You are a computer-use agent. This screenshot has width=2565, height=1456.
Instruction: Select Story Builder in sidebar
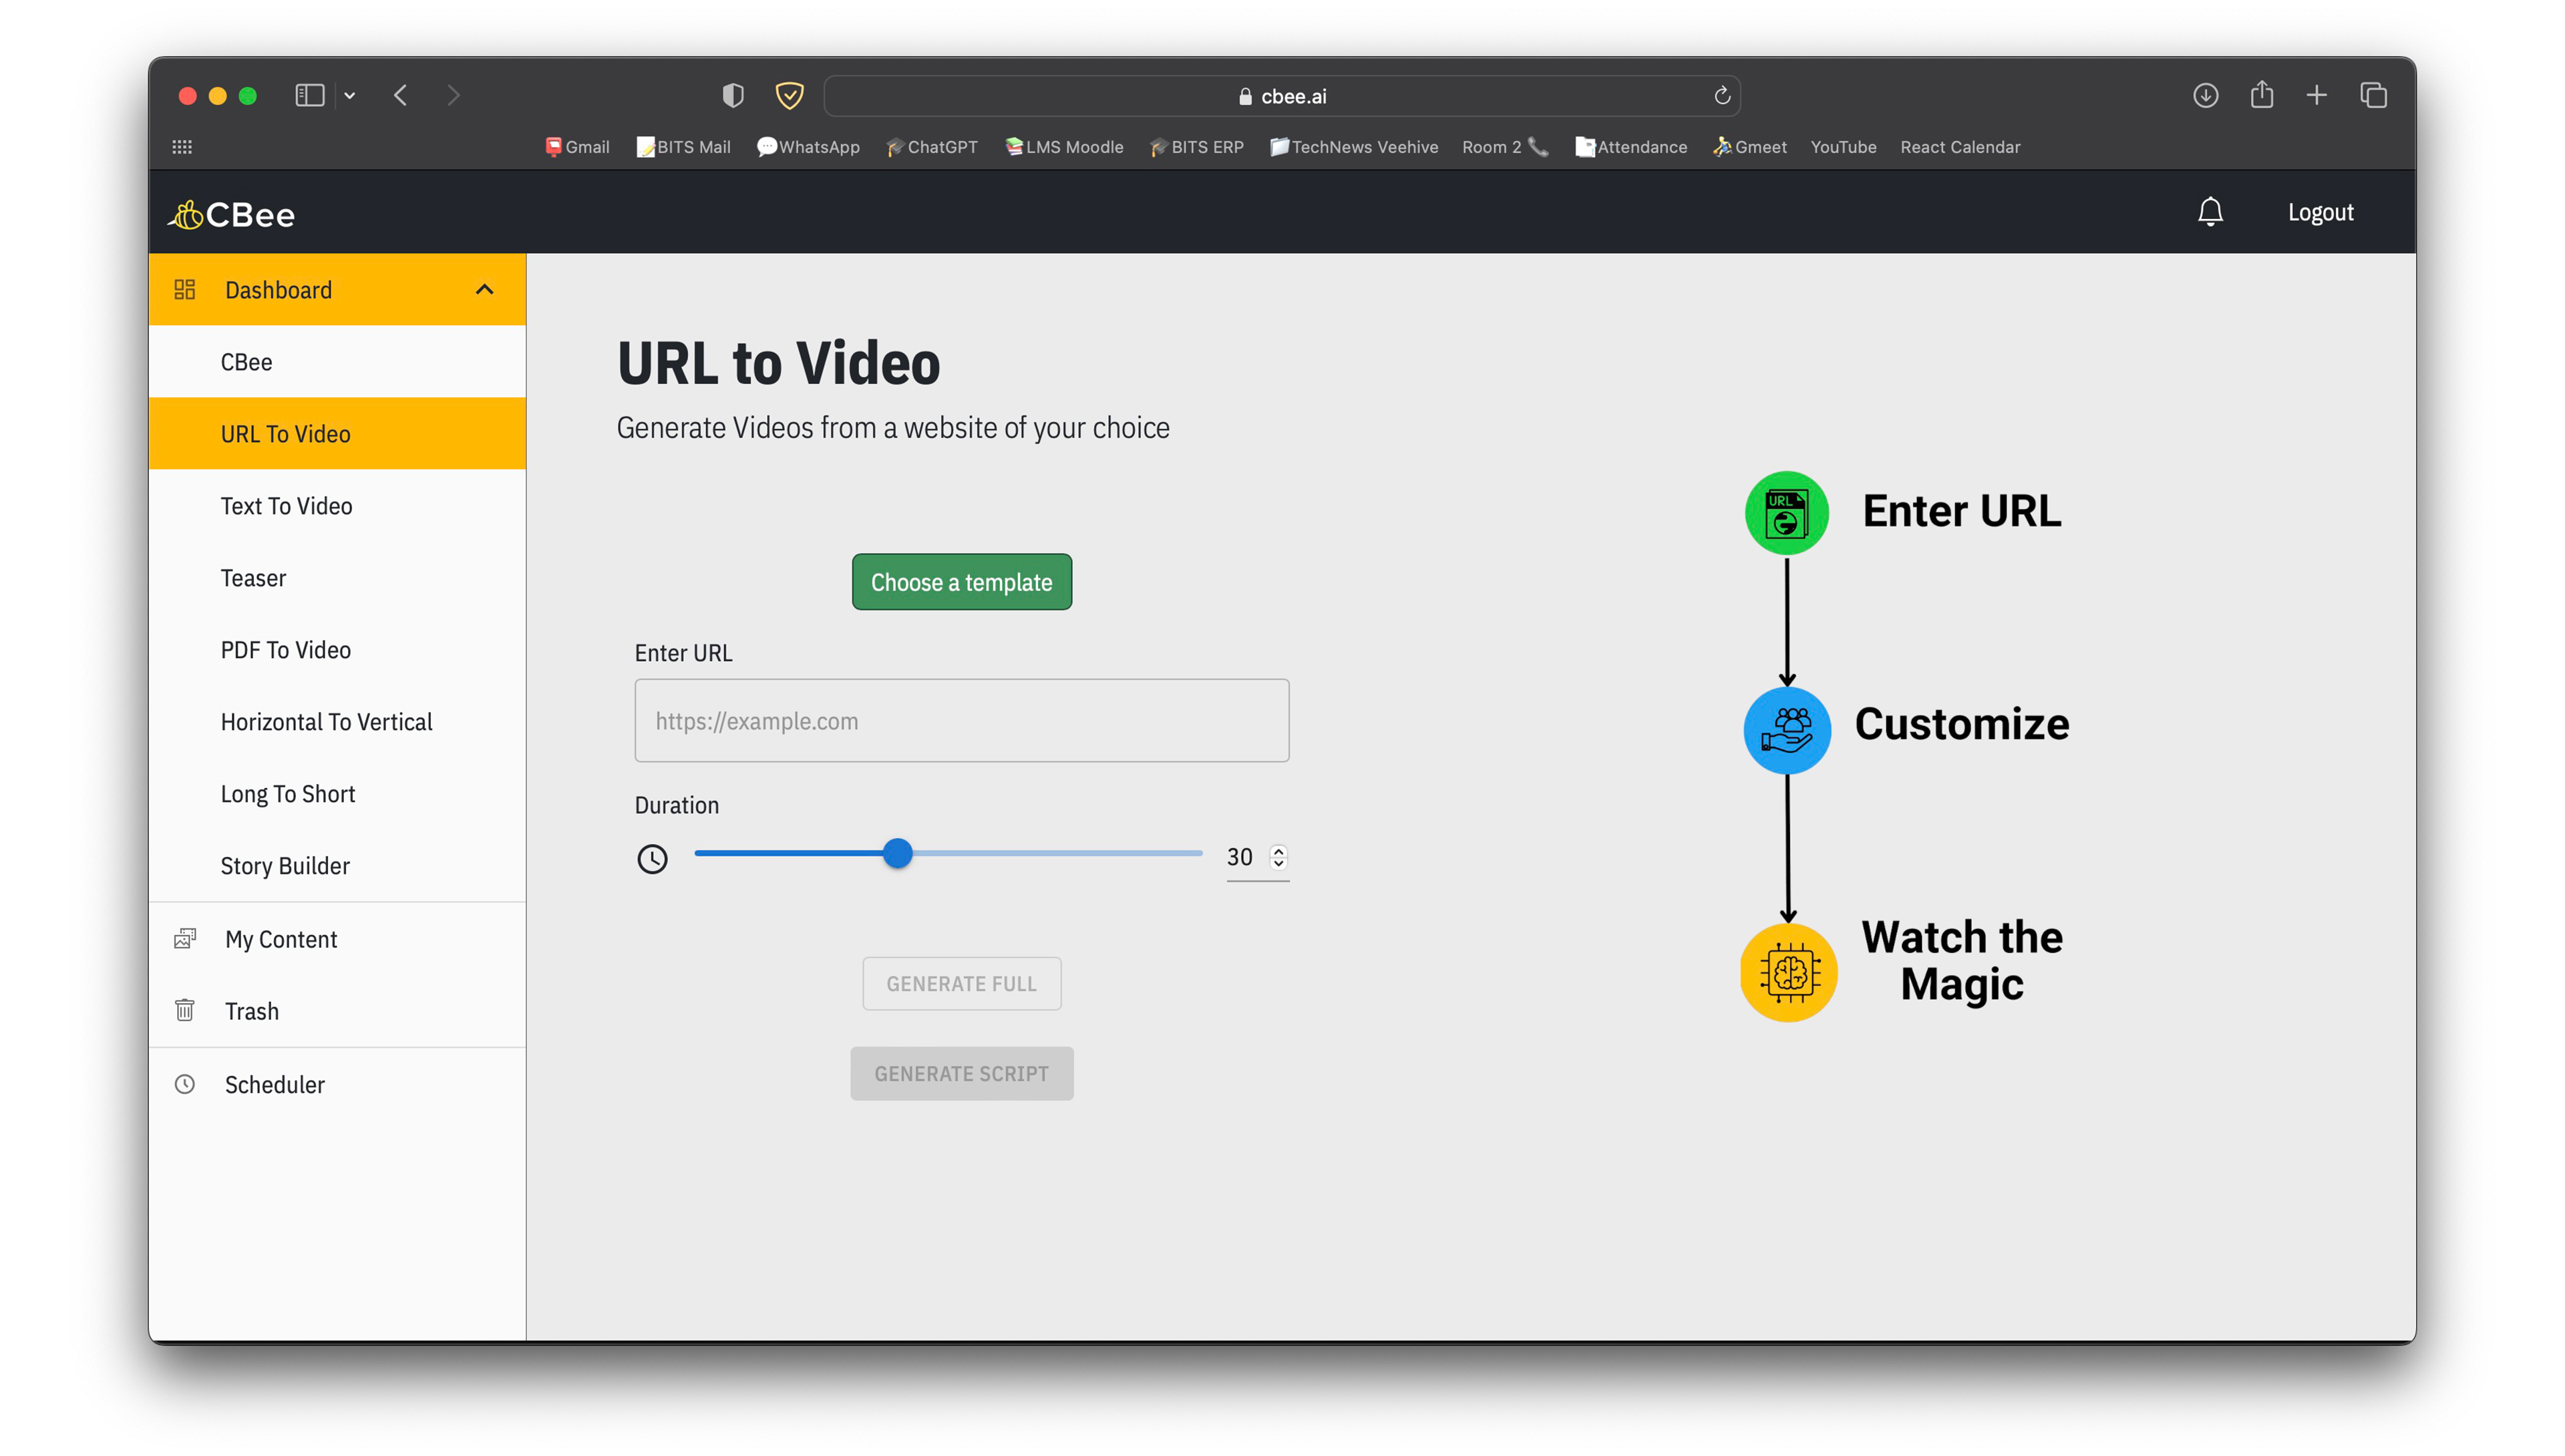coord(337,866)
